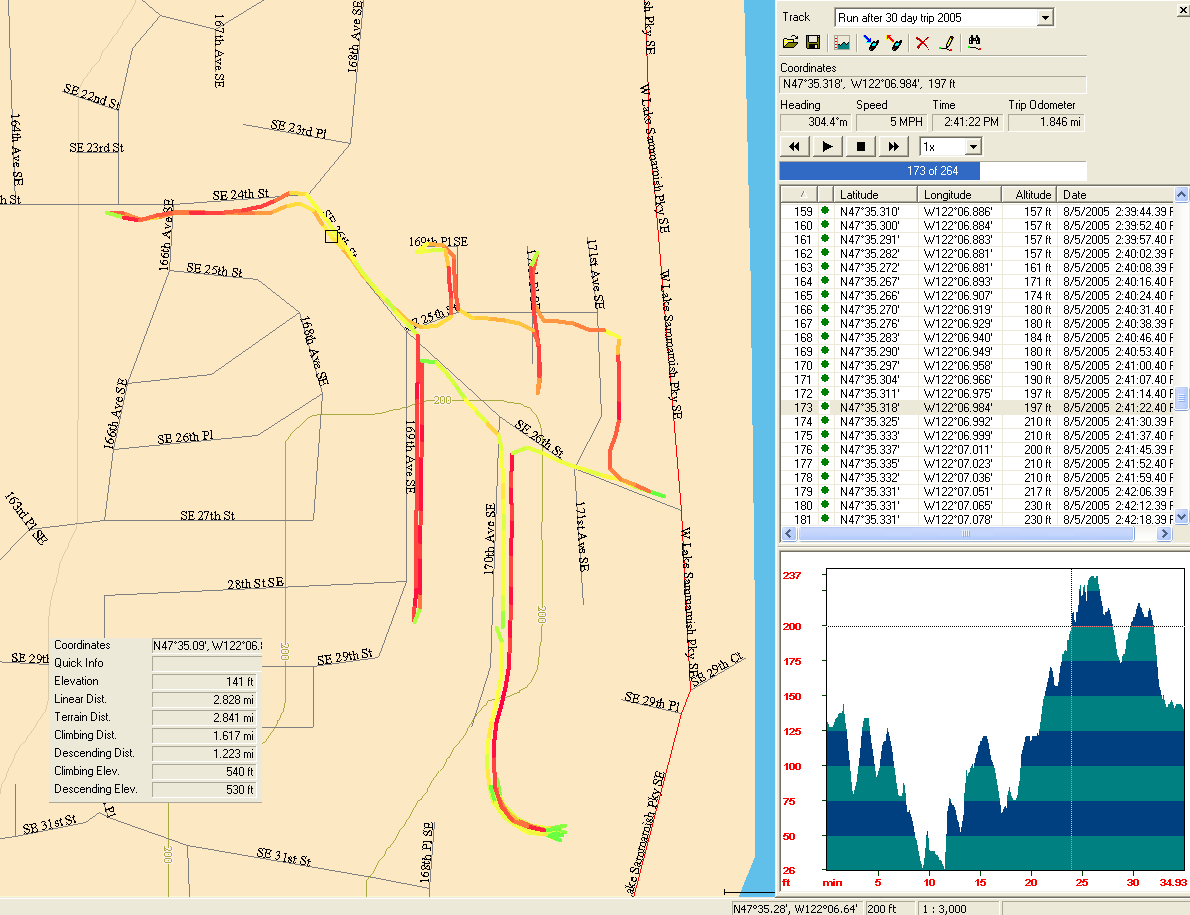The height and width of the screenshot is (915, 1190).
Task: Click the blue-arrow send to GPS icon
Action: coord(871,43)
